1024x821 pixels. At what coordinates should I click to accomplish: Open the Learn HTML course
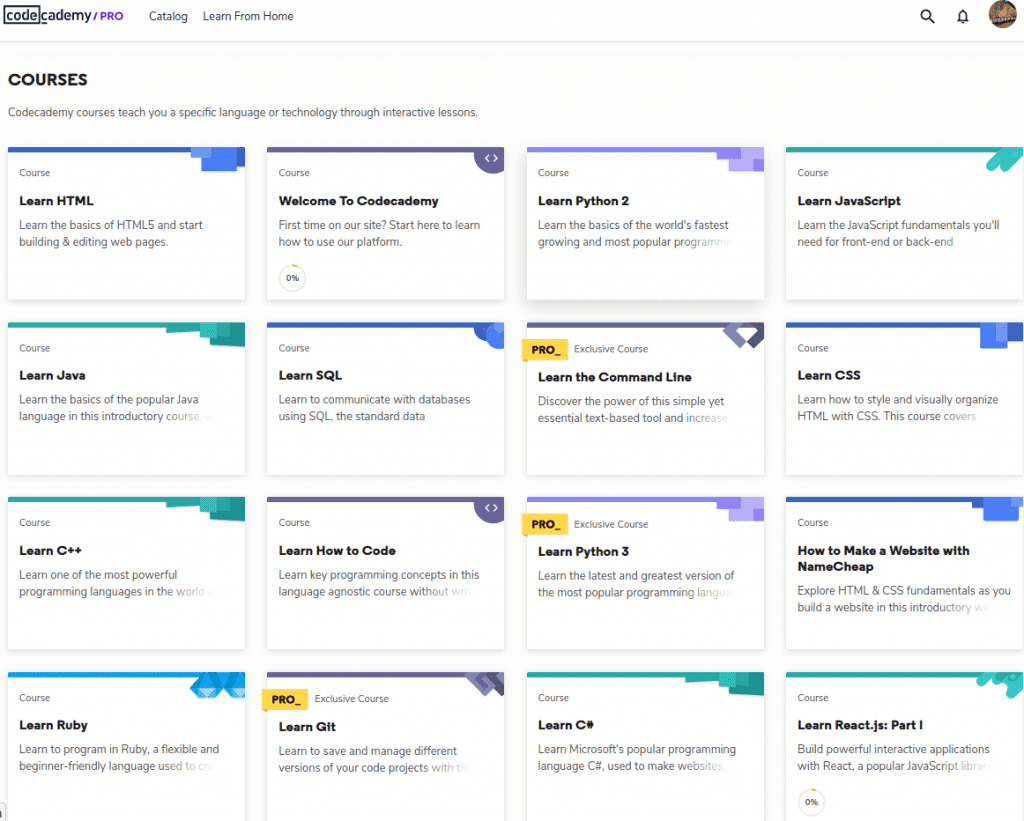tap(127, 224)
